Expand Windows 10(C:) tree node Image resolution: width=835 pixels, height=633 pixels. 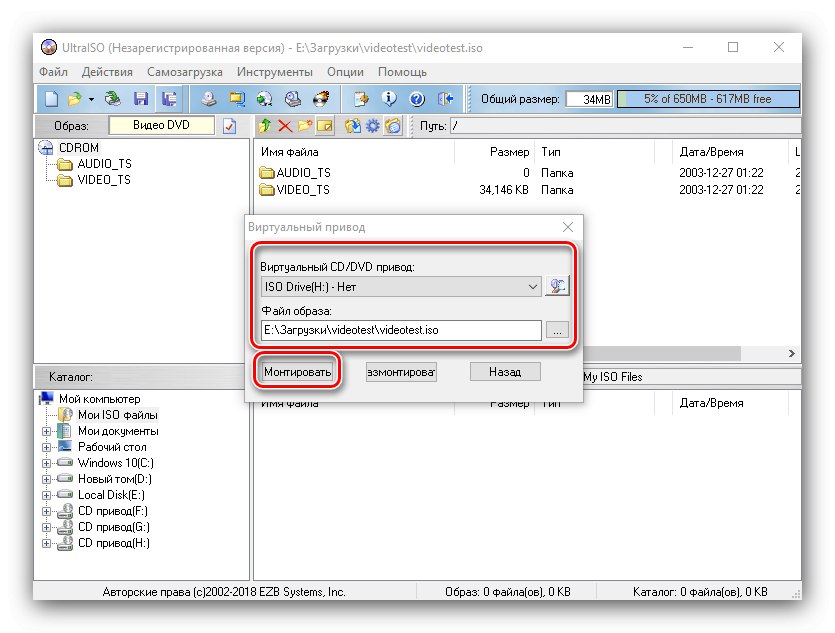[x=46, y=463]
